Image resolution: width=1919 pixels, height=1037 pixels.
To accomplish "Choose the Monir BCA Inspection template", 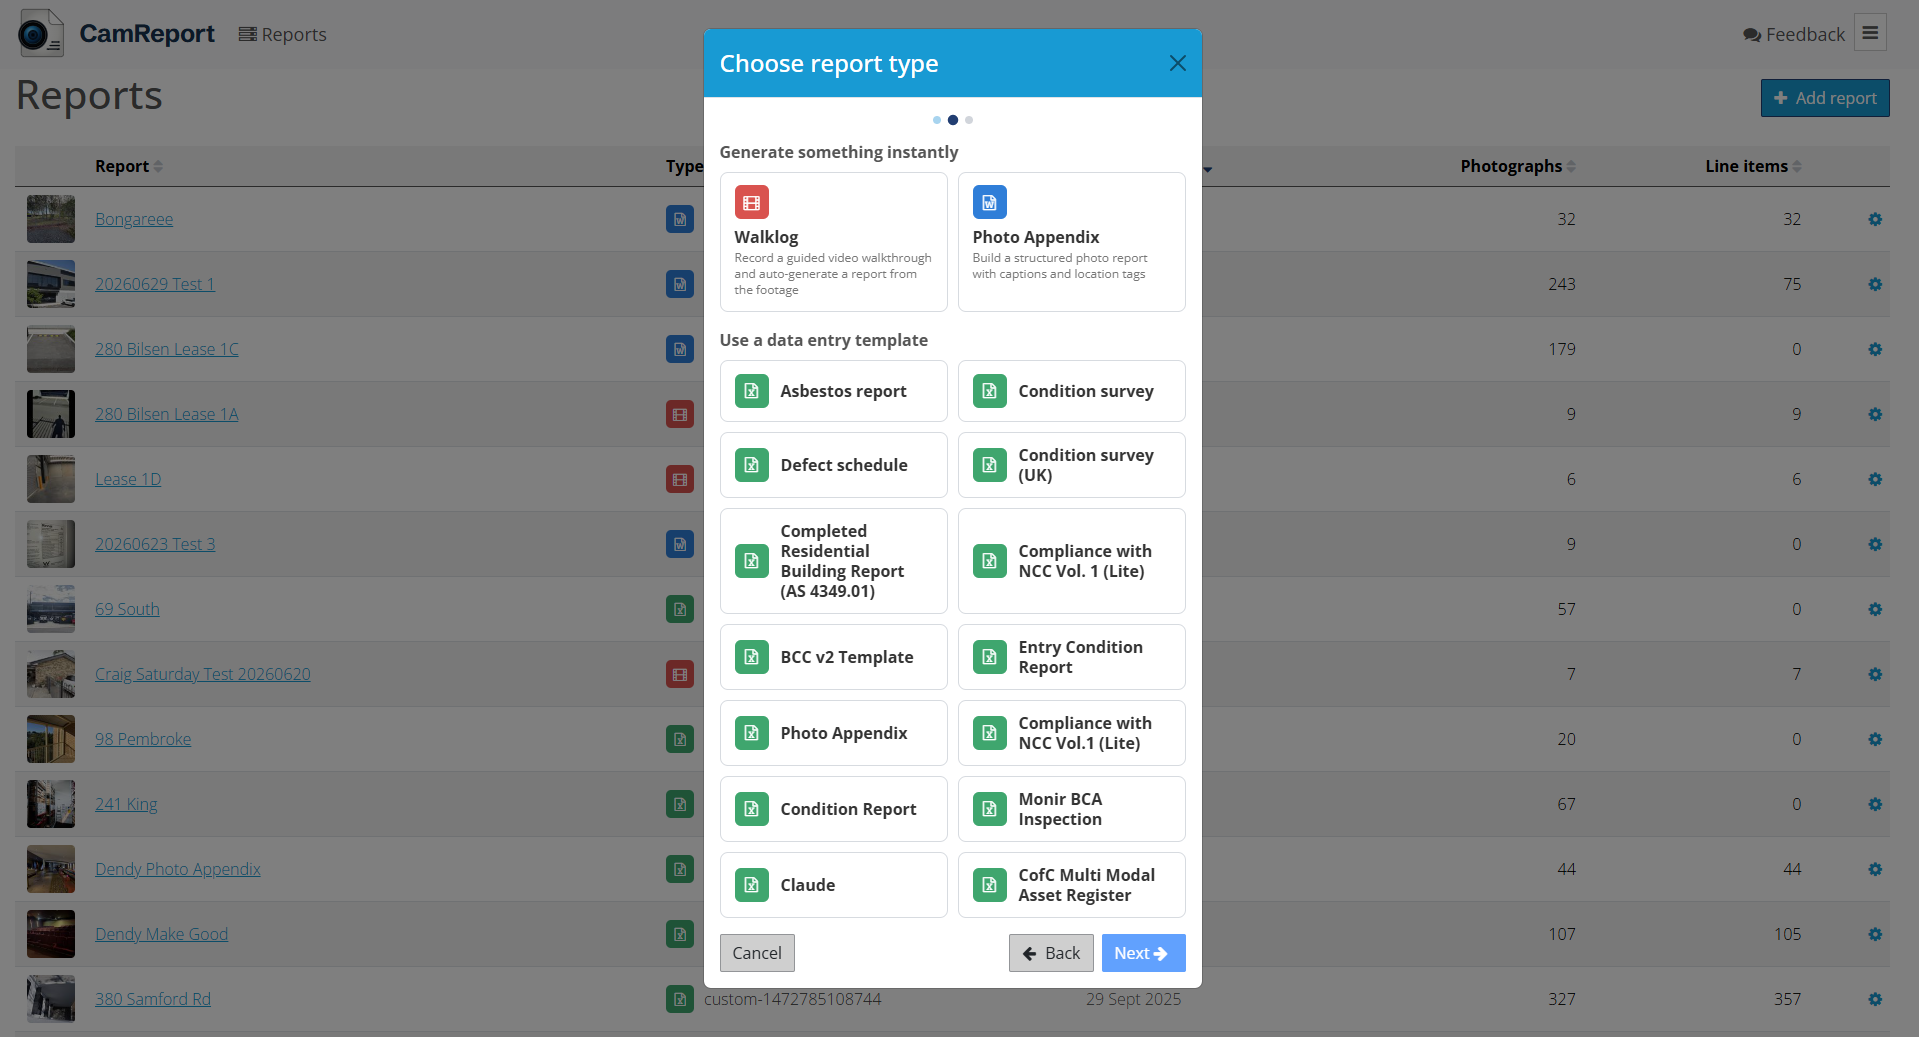I will (x=1071, y=809).
